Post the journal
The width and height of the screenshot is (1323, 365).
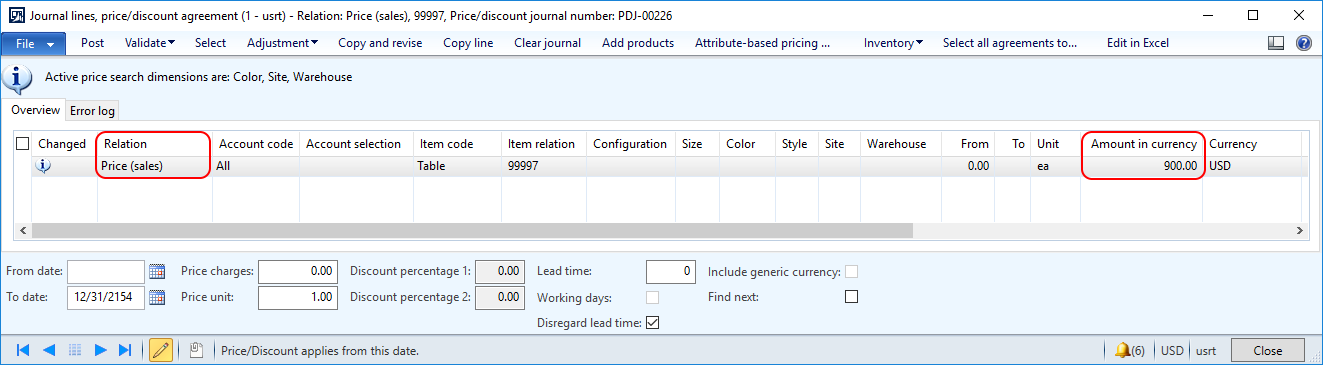93,43
